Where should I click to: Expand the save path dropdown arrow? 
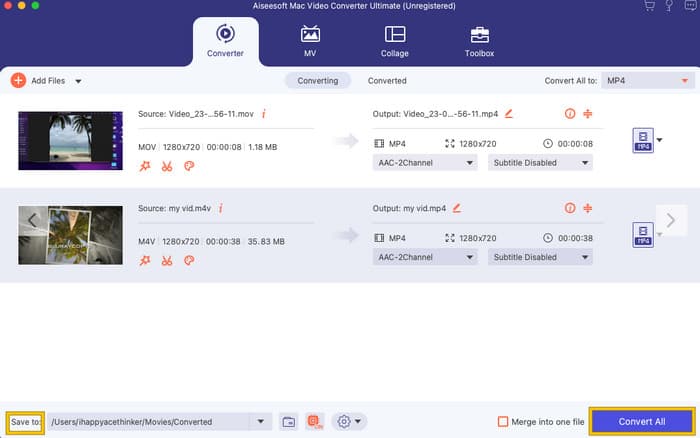(x=261, y=421)
